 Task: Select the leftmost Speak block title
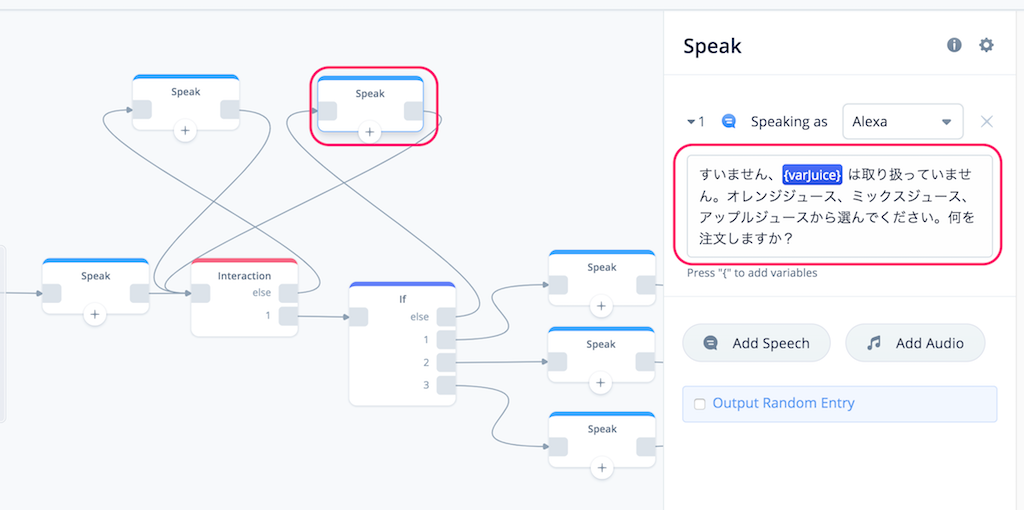click(96, 276)
